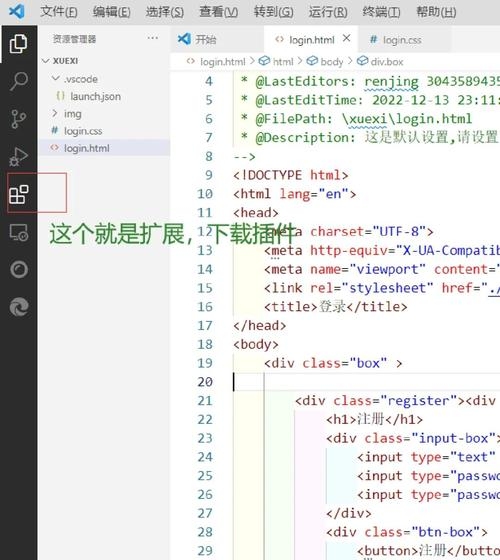The height and width of the screenshot is (560, 500).
Task: Open the Extensions view
Action: (19, 195)
